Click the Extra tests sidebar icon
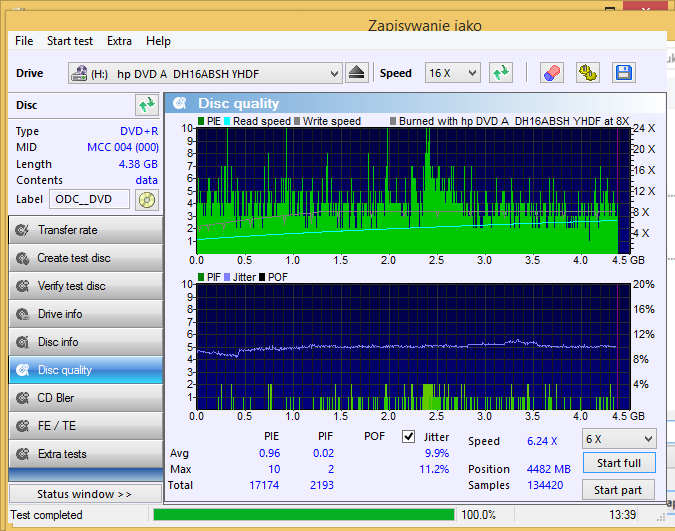This screenshot has height=531, width=675. tap(22, 454)
